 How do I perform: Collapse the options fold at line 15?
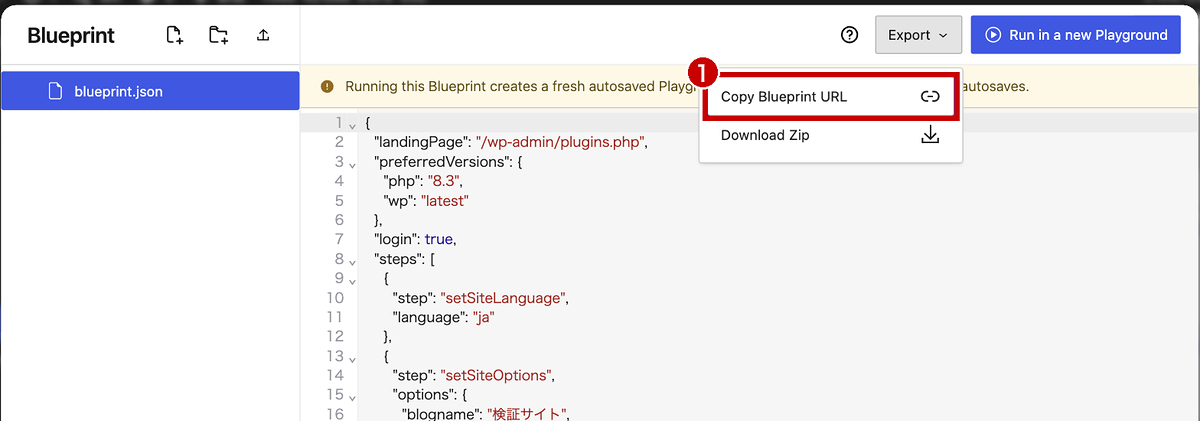tap(352, 396)
